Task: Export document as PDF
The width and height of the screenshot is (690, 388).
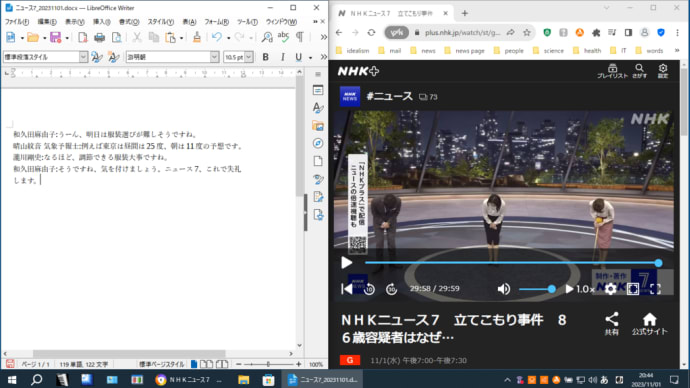Action: click(82, 37)
